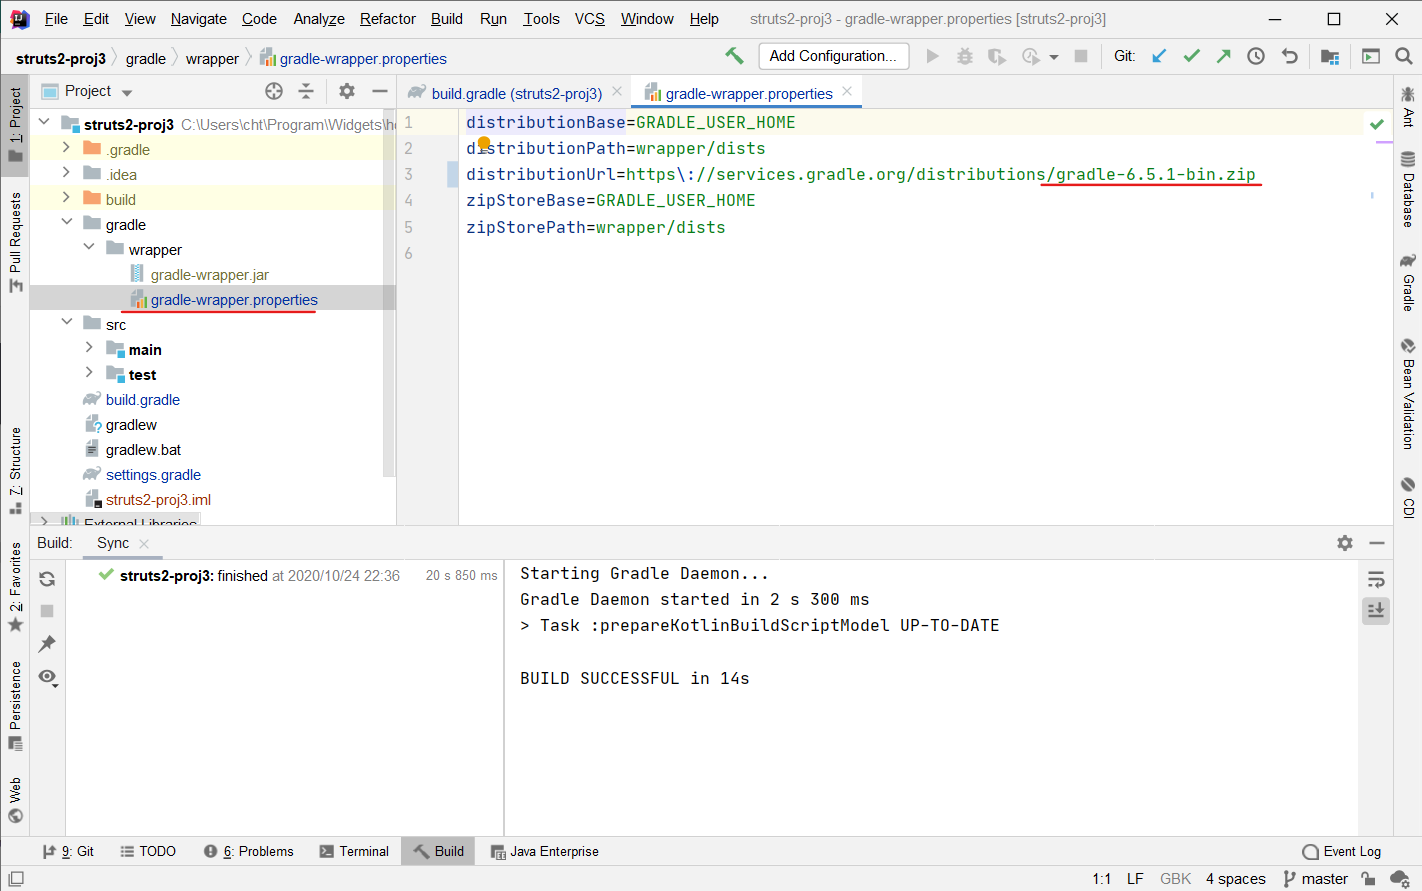Click the Debug bug icon
Screen dimensions: 1422x891
click(964, 56)
